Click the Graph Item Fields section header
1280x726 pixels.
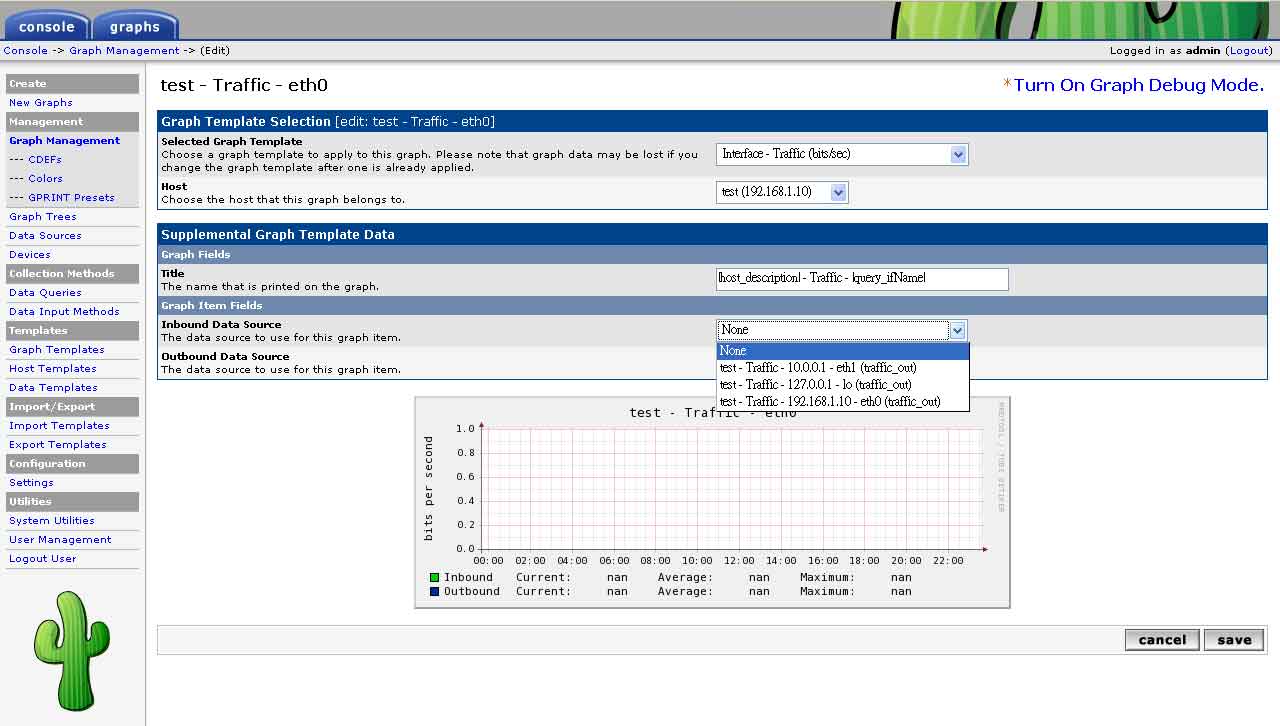click(x=712, y=306)
